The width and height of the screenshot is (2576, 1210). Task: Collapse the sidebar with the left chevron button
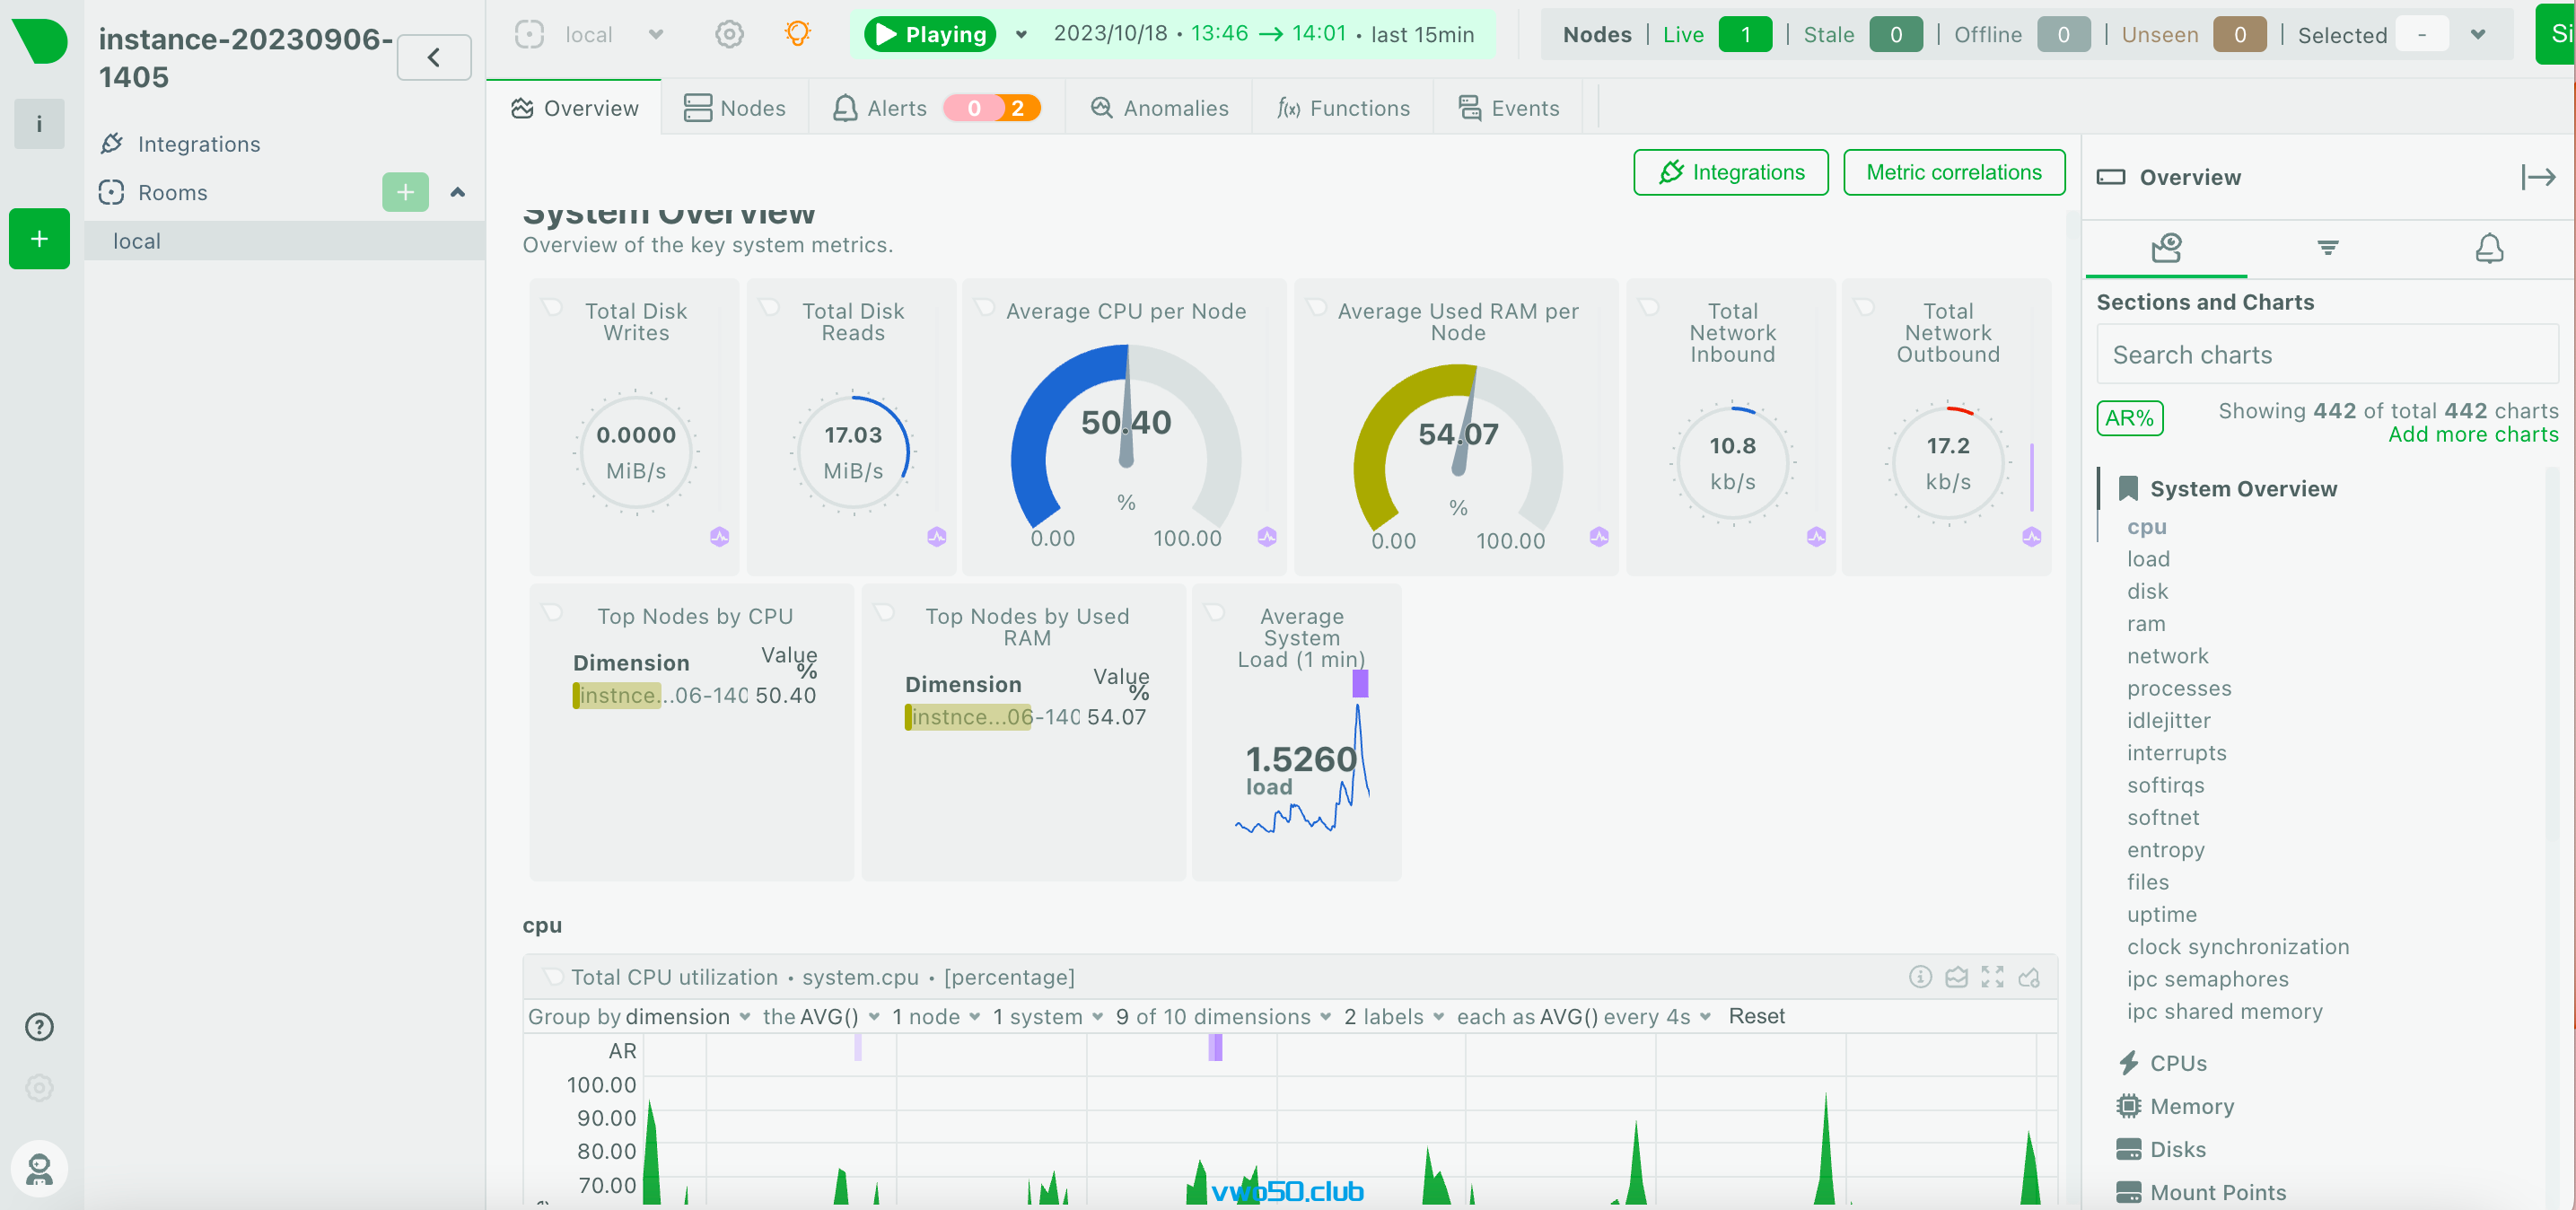coord(433,58)
